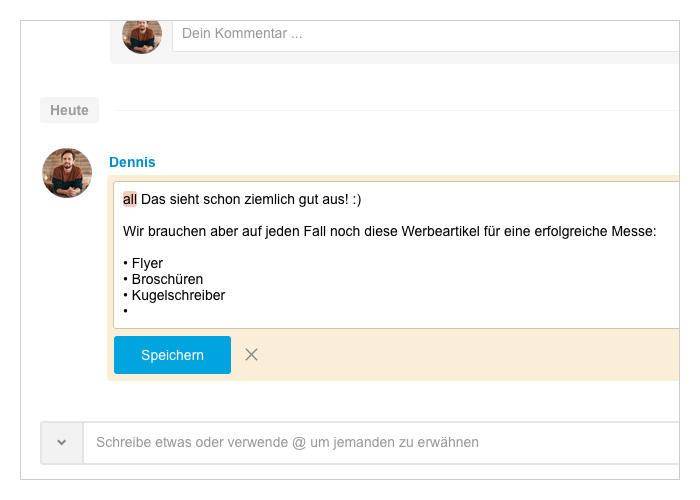Focus the Schreibe etwas message field
Image resolution: width=700 pixels, height=500 pixels.
click(381, 442)
